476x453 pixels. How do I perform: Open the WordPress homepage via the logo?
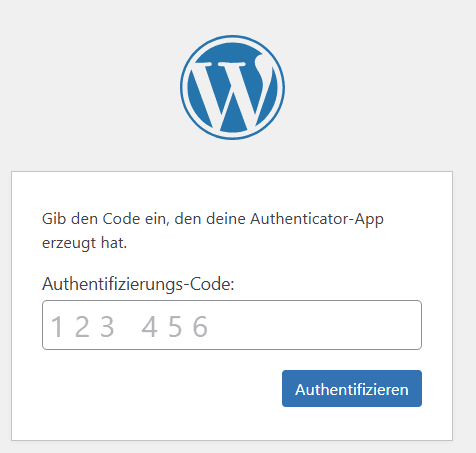(232, 87)
